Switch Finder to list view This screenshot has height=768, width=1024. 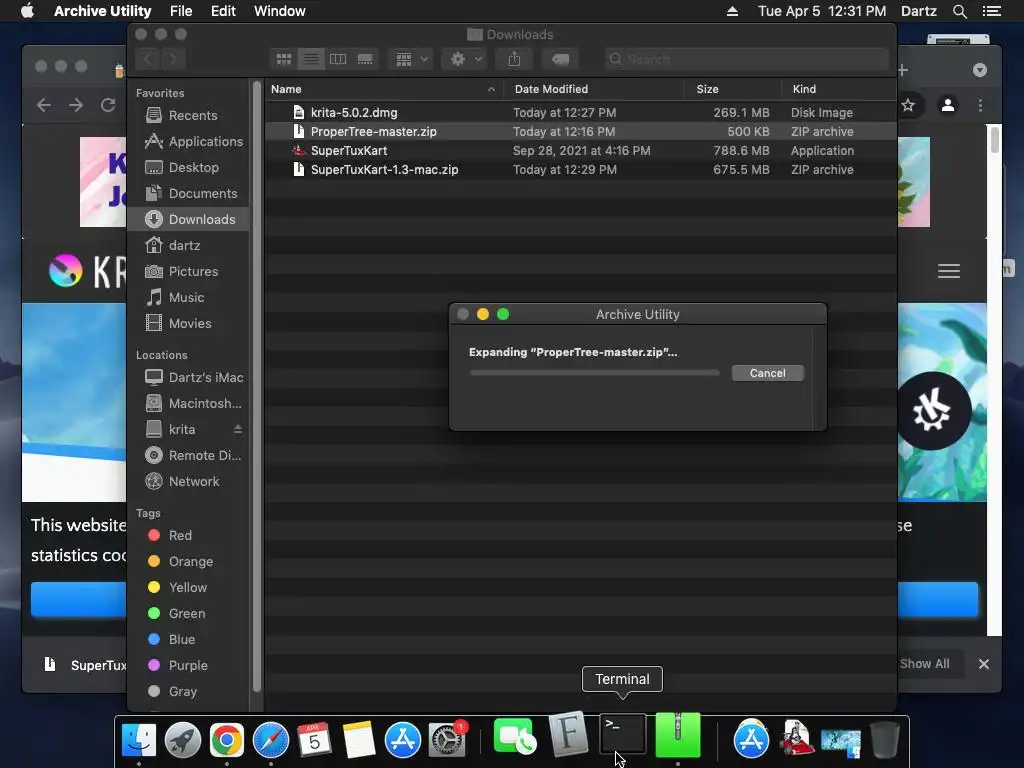(311, 59)
